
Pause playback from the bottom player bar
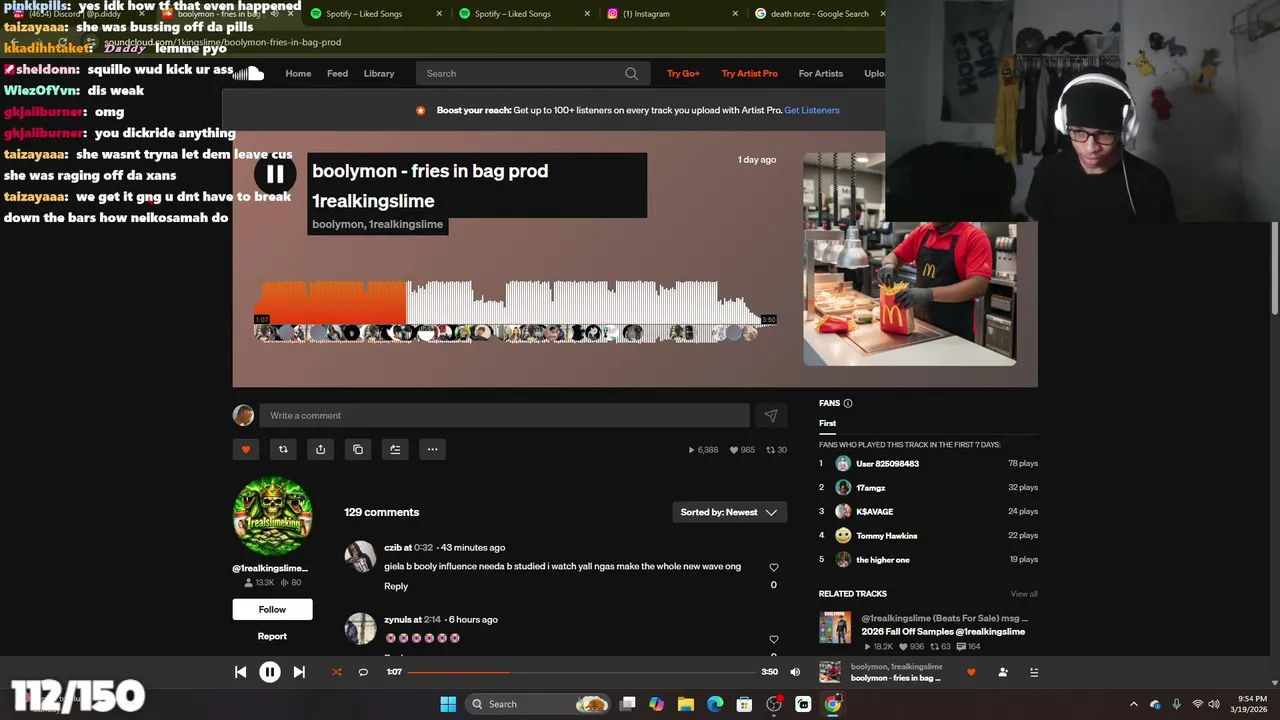[x=270, y=672]
